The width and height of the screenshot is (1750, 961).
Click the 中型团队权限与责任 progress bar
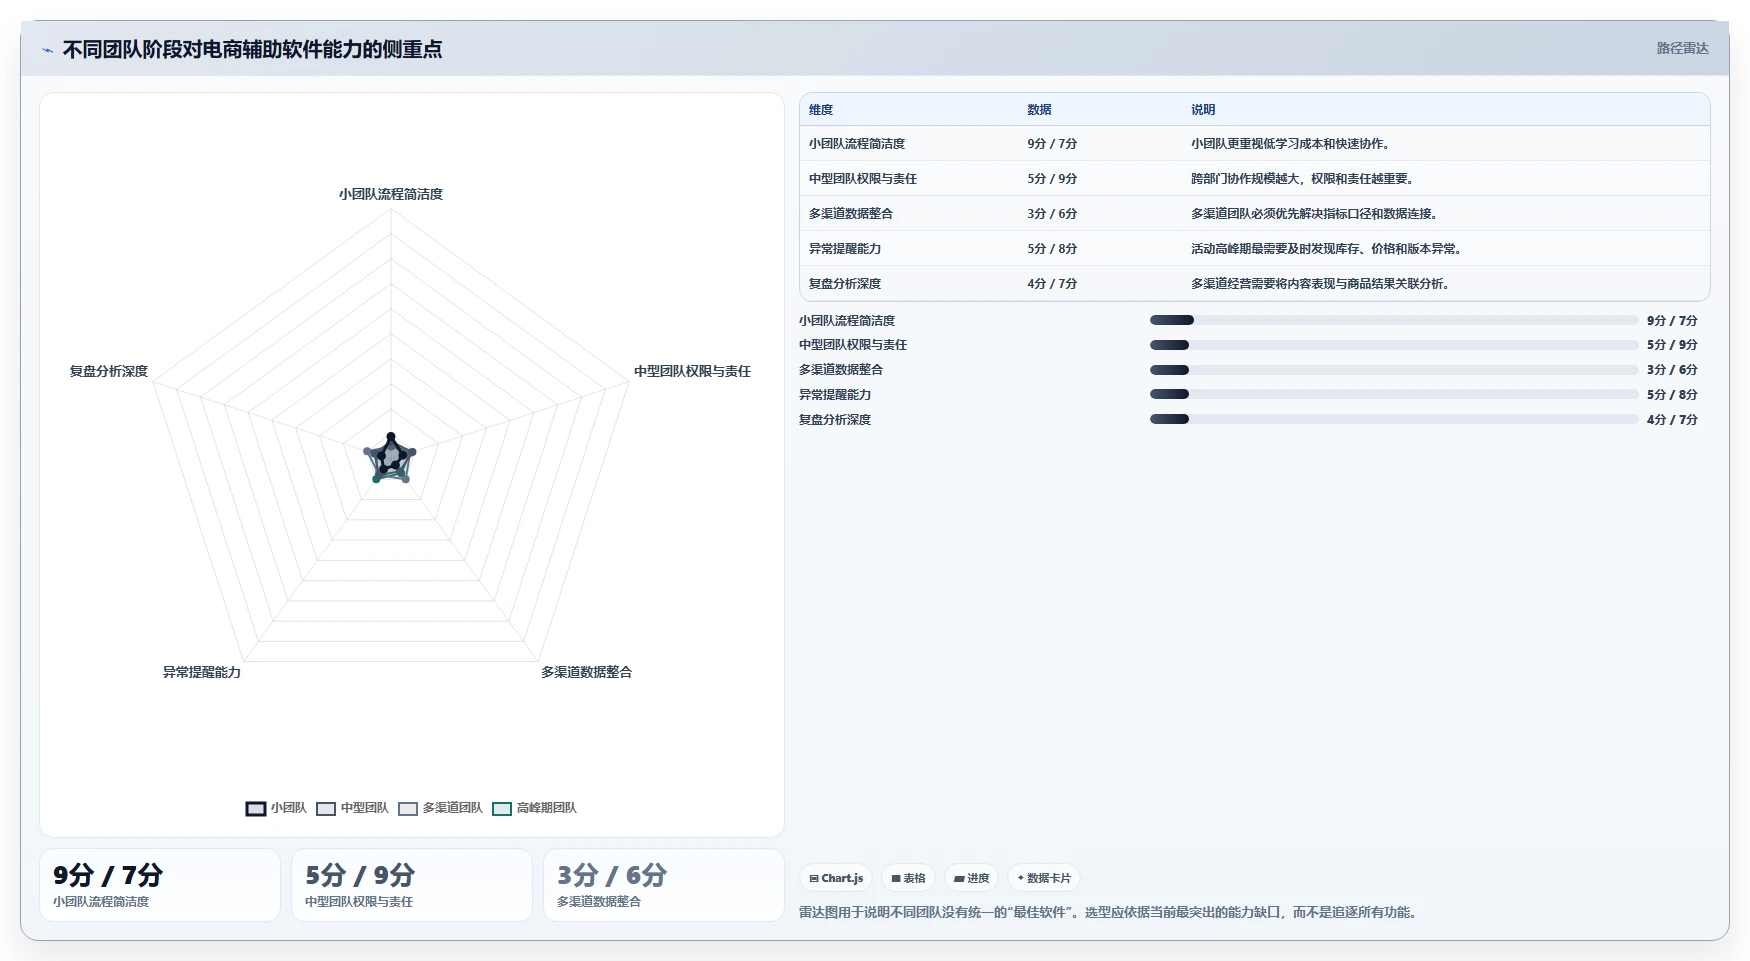(x=1394, y=345)
